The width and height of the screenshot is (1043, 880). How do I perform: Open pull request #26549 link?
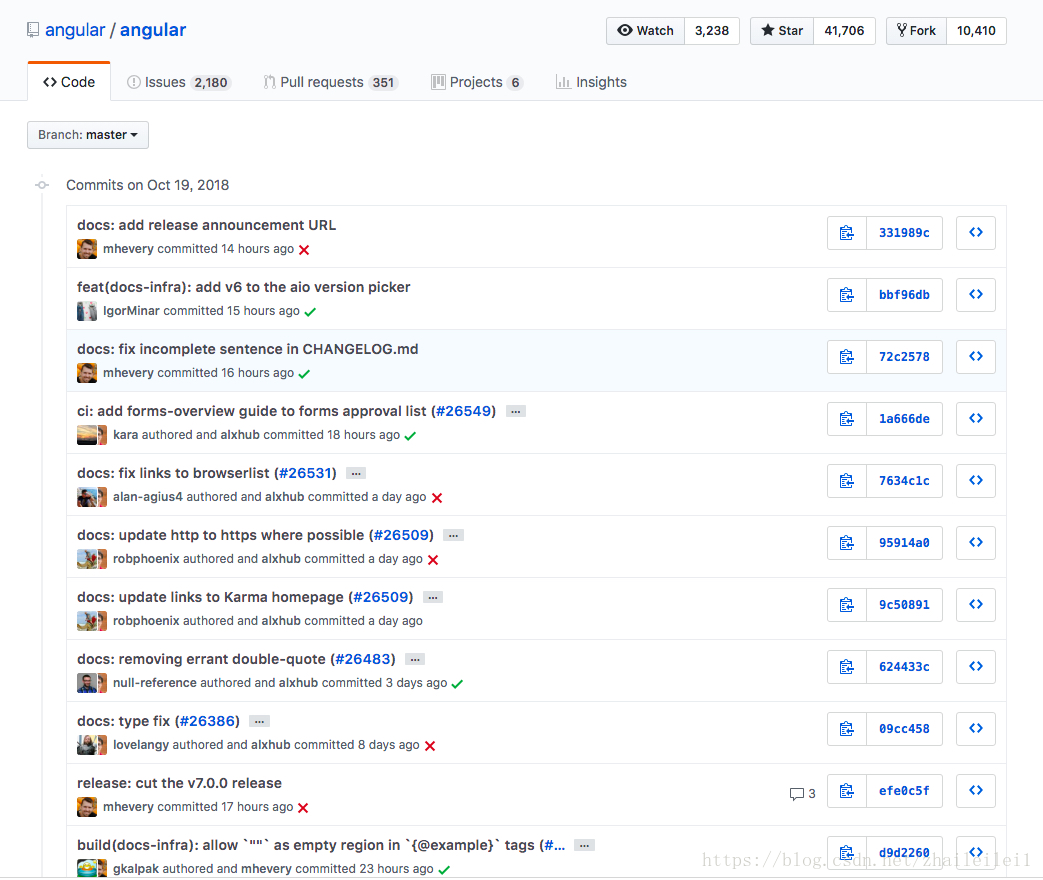click(x=463, y=411)
